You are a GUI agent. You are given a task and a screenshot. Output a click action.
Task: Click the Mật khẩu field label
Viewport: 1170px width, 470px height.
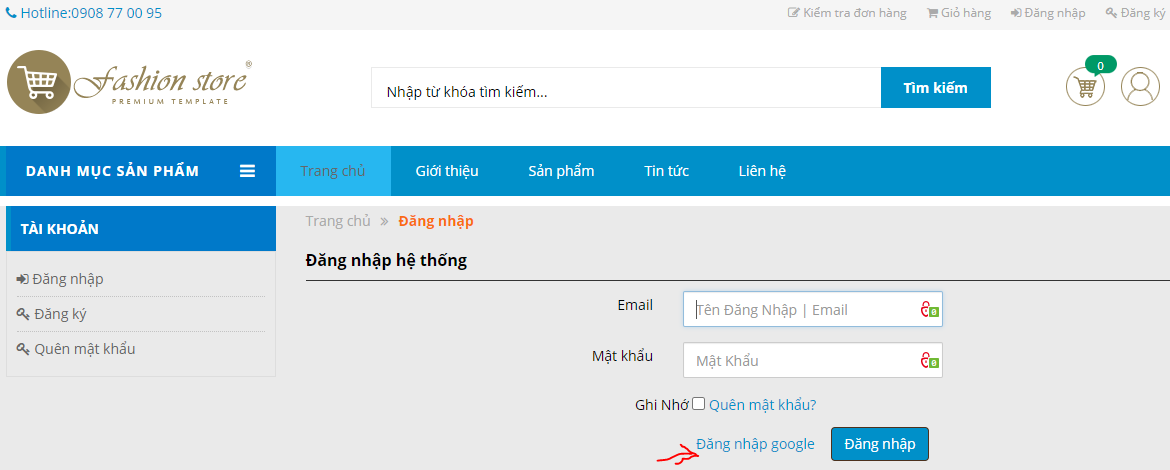[x=622, y=356]
